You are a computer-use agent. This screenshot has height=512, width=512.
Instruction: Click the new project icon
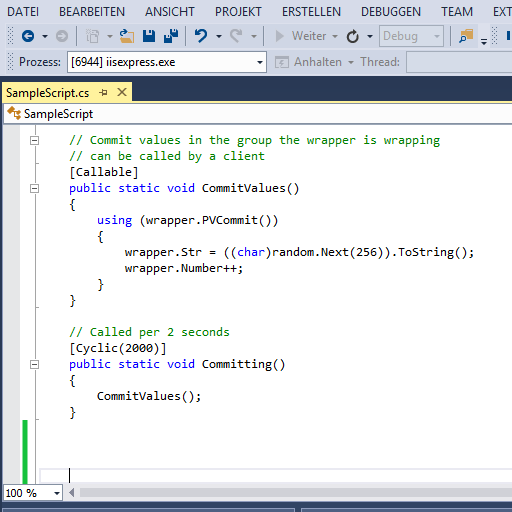(x=93, y=36)
